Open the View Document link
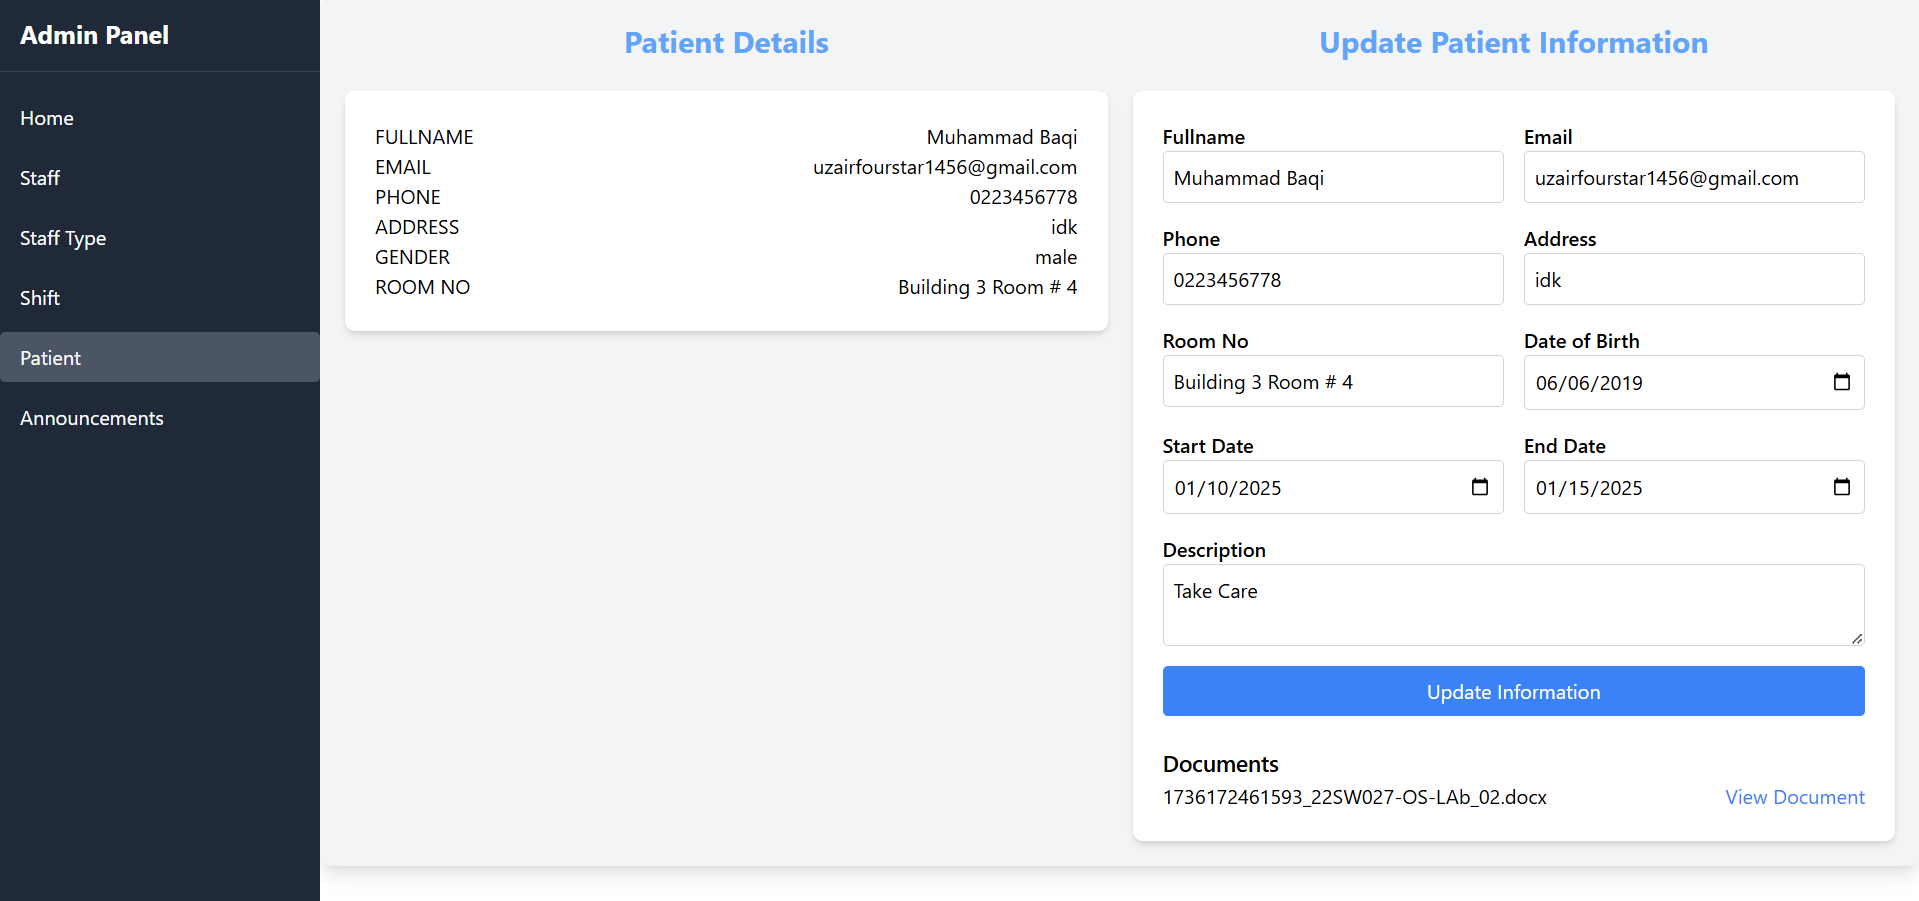The width and height of the screenshot is (1919, 901). (1794, 797)
